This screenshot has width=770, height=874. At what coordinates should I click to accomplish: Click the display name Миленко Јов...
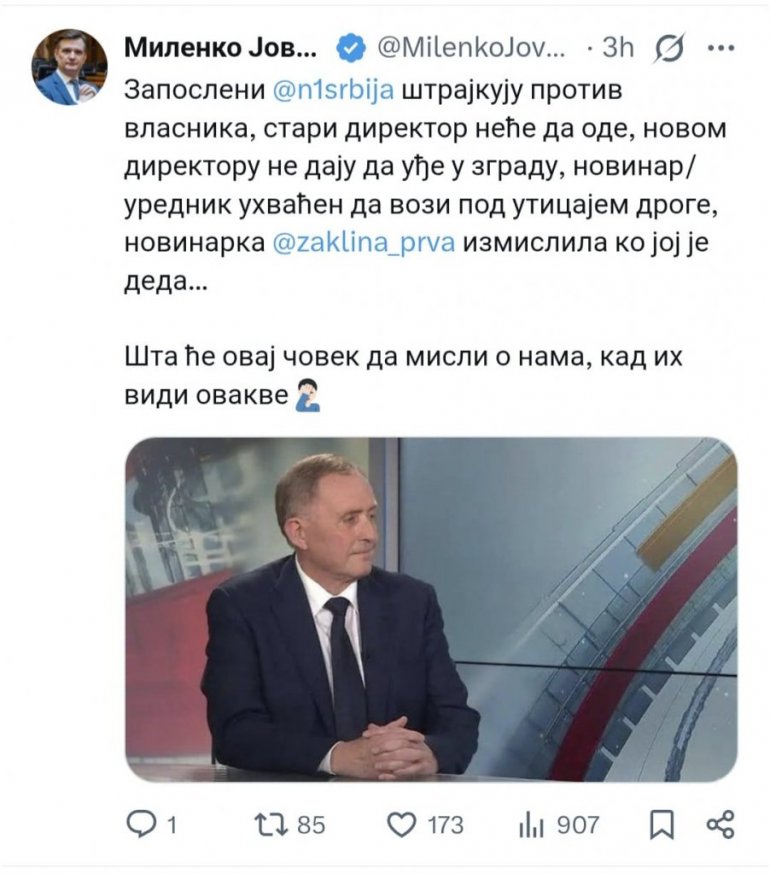(x=220, y=46)
